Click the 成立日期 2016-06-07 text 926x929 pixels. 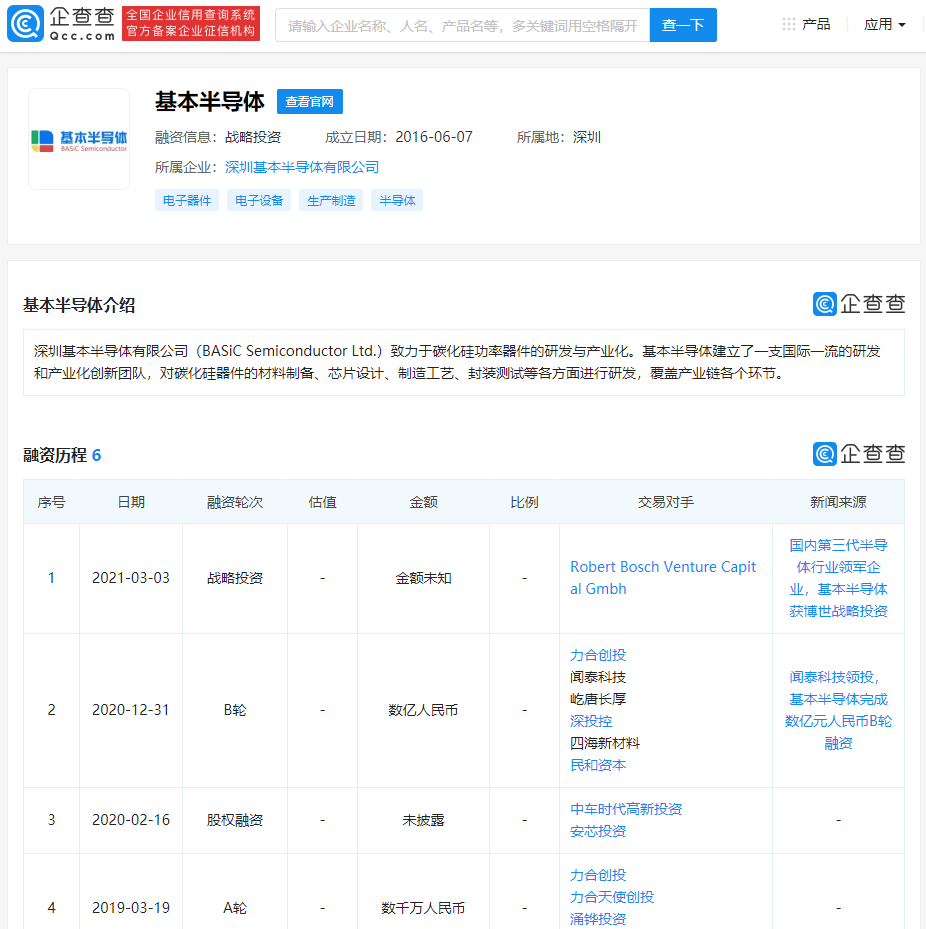pyautogui.click(x=399, y=137)
